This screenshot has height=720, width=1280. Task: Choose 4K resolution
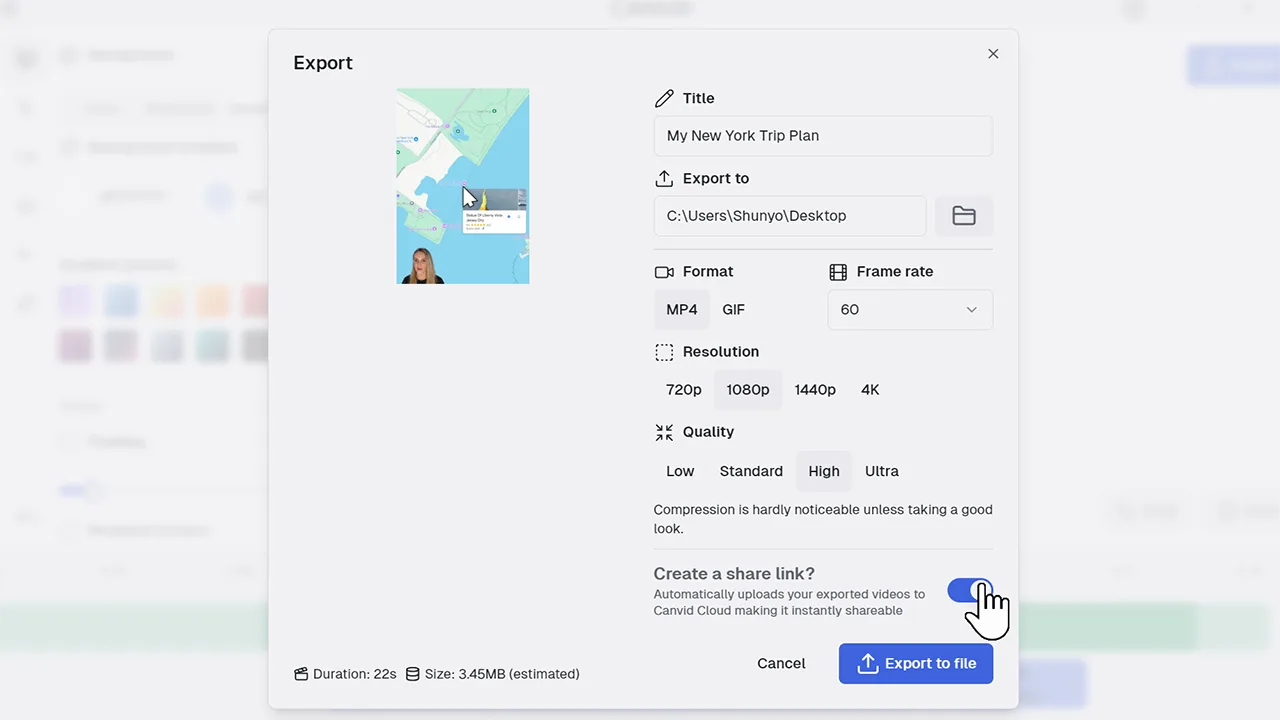click(x=869, y=389)
